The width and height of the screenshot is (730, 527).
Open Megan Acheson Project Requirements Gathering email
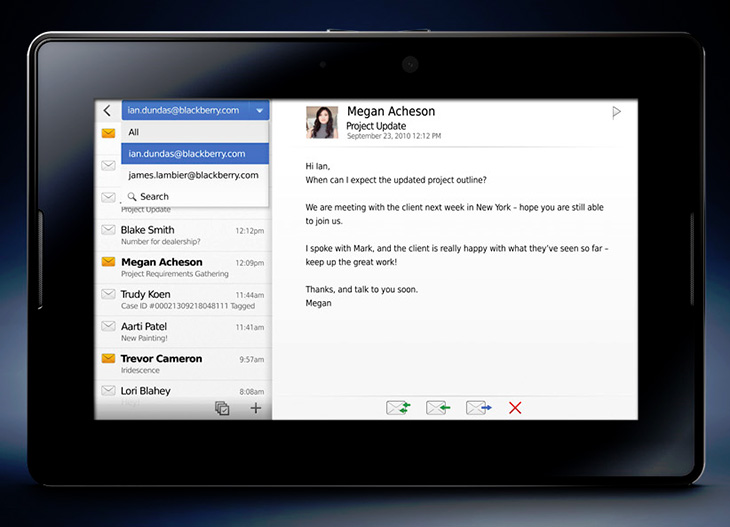point(183,268)
